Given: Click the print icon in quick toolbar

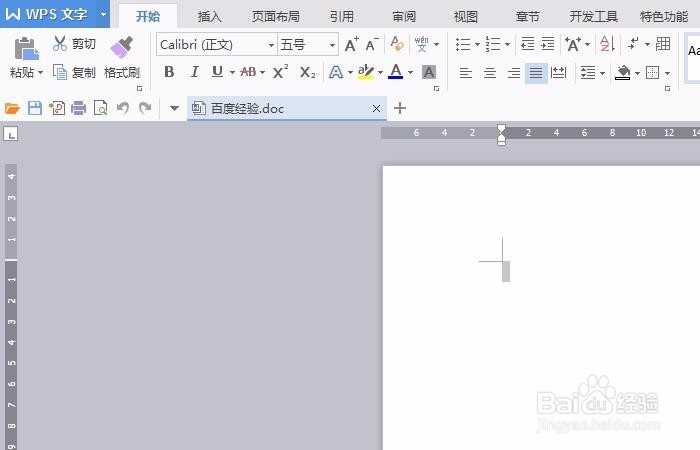Looking at the screenshot, I should [x=79, y=108].
